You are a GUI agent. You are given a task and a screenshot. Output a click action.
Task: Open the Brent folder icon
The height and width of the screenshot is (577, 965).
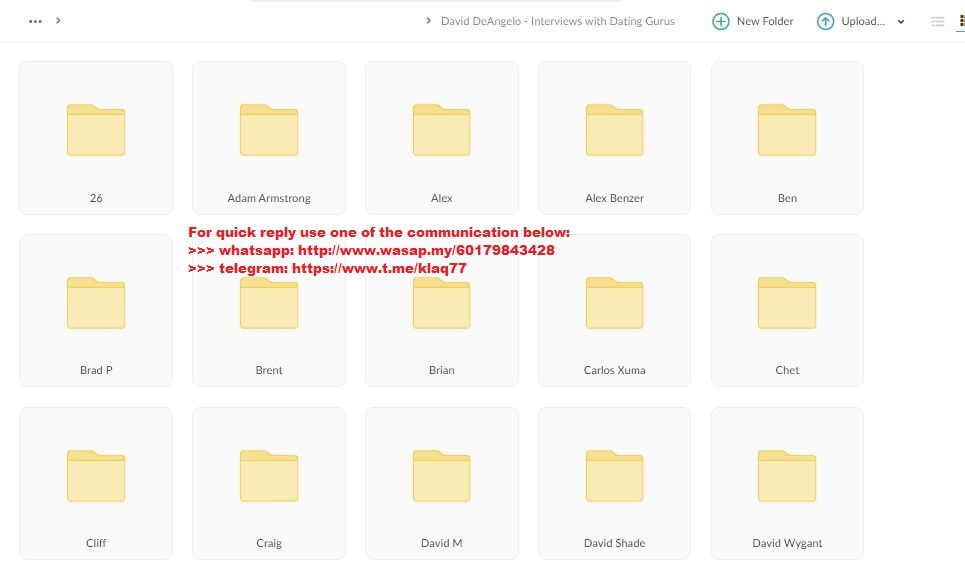tap(269, 303)
